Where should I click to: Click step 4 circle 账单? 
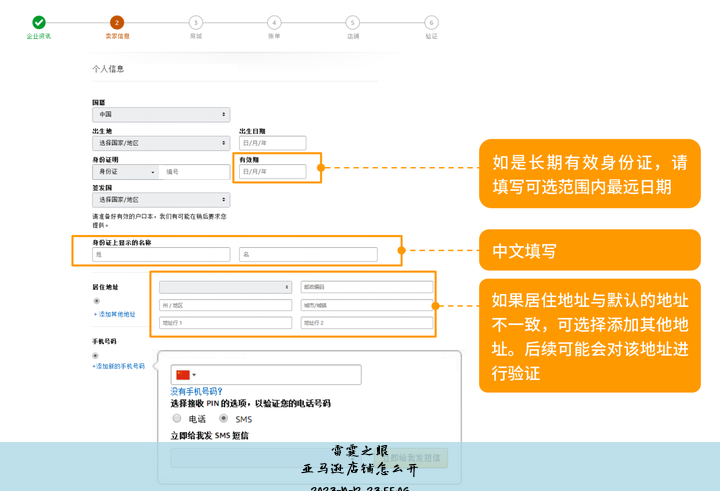tap(274, 22)
